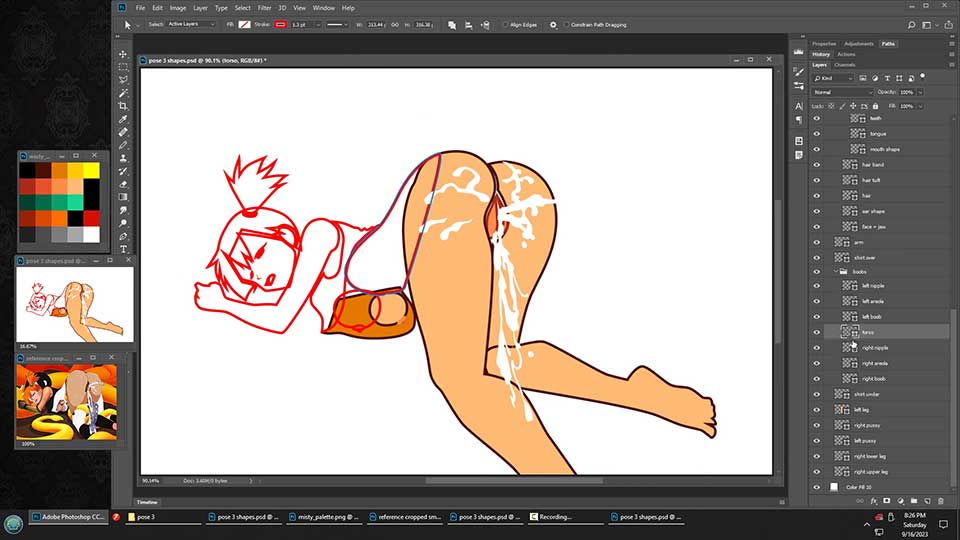Viewport: 960px width, 540px height.
Task: Pick the yellow swatch in palette window
Action: 91,171
